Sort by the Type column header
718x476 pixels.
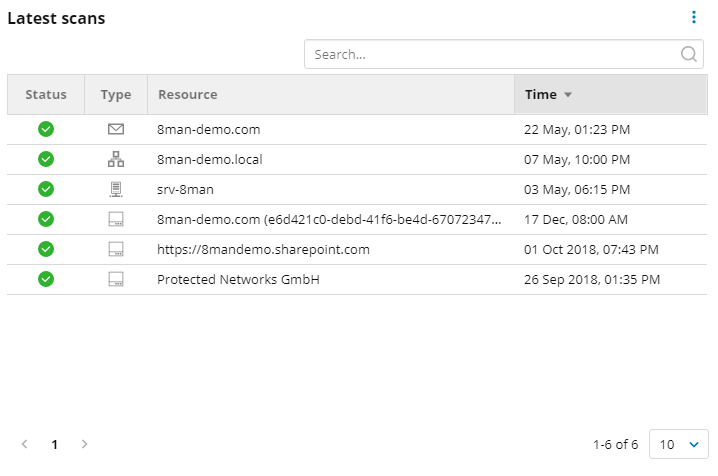point(116,95)
